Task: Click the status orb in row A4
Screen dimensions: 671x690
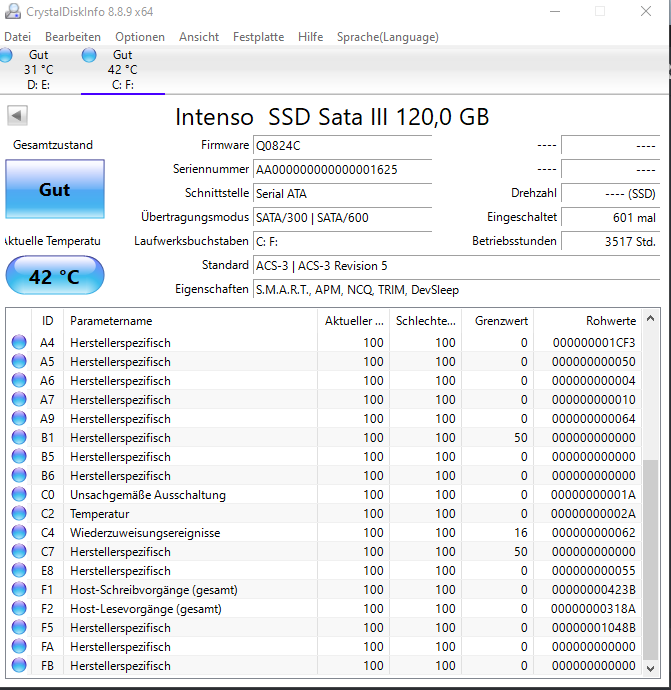Action: click(19, 342)
